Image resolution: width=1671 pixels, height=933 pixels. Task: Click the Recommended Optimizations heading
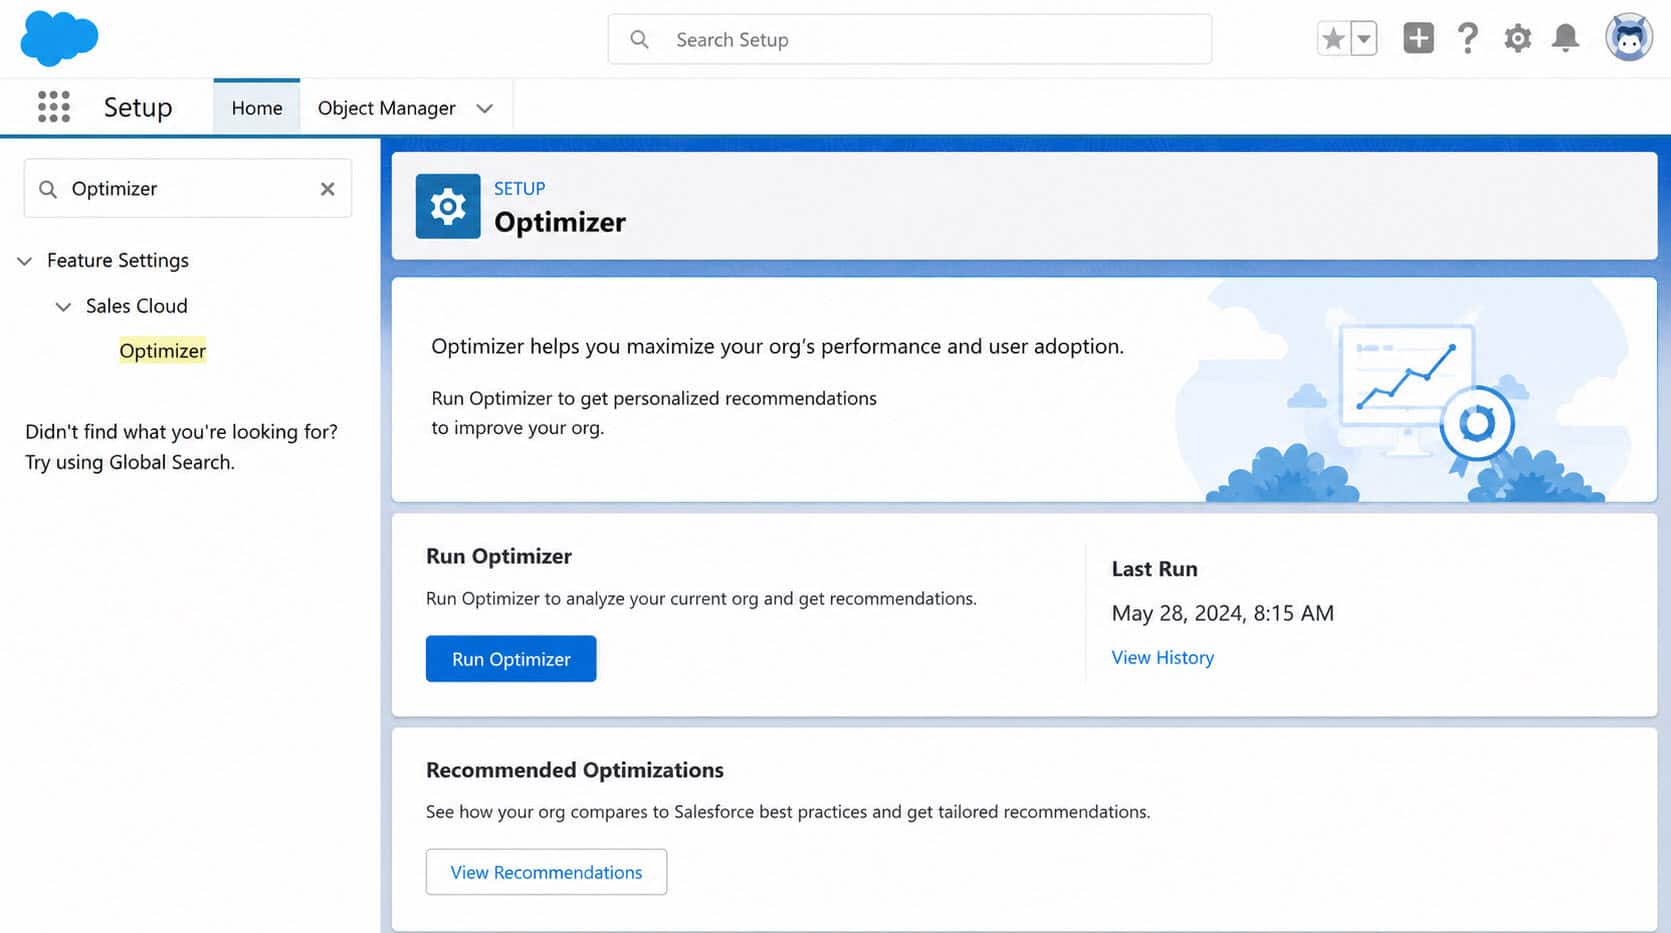click(x=575, y=770)
